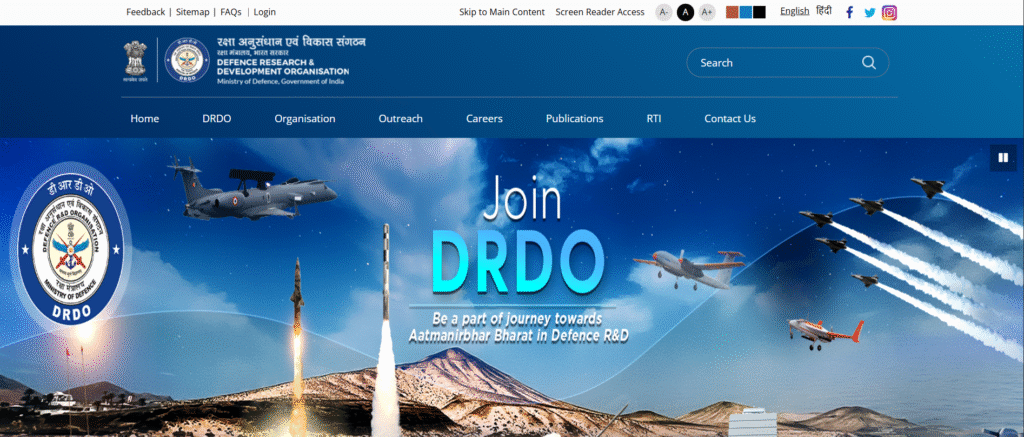Switch site language to Hindi

coord(824,11)
